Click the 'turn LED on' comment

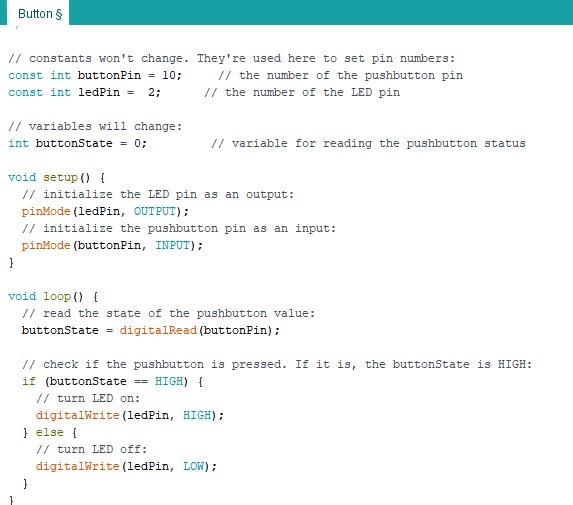coord(88,398)
